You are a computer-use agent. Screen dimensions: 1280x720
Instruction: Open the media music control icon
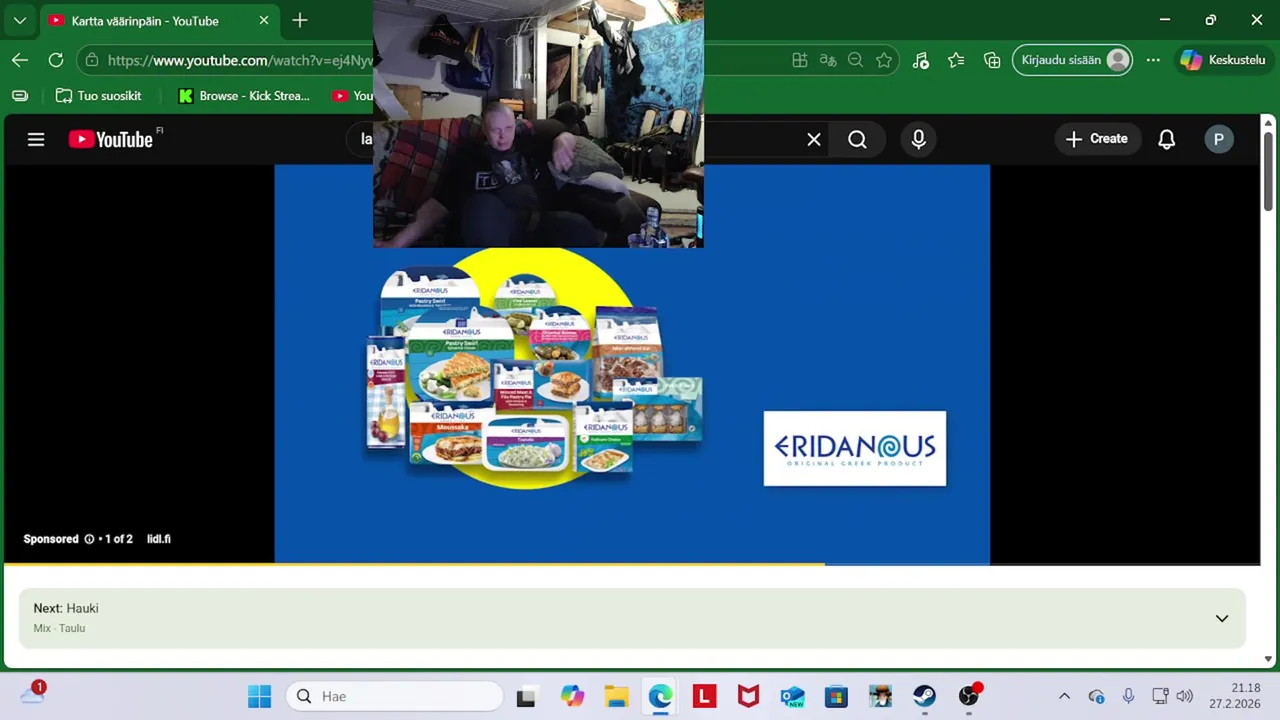coord(921,60)
